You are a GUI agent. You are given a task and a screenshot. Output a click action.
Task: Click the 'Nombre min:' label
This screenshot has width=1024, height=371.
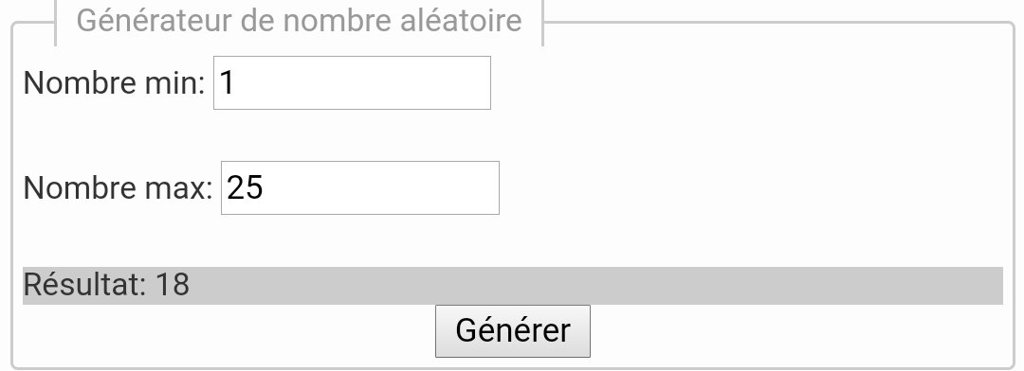tap(114, 84)
